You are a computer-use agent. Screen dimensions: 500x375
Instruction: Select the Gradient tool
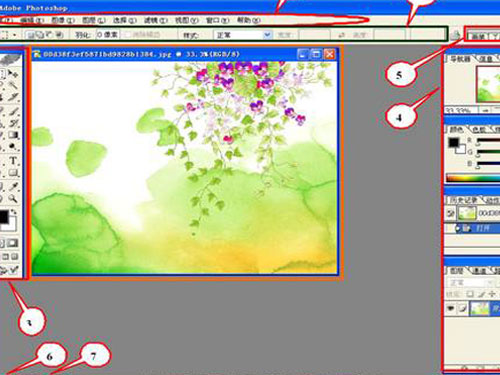13,135
